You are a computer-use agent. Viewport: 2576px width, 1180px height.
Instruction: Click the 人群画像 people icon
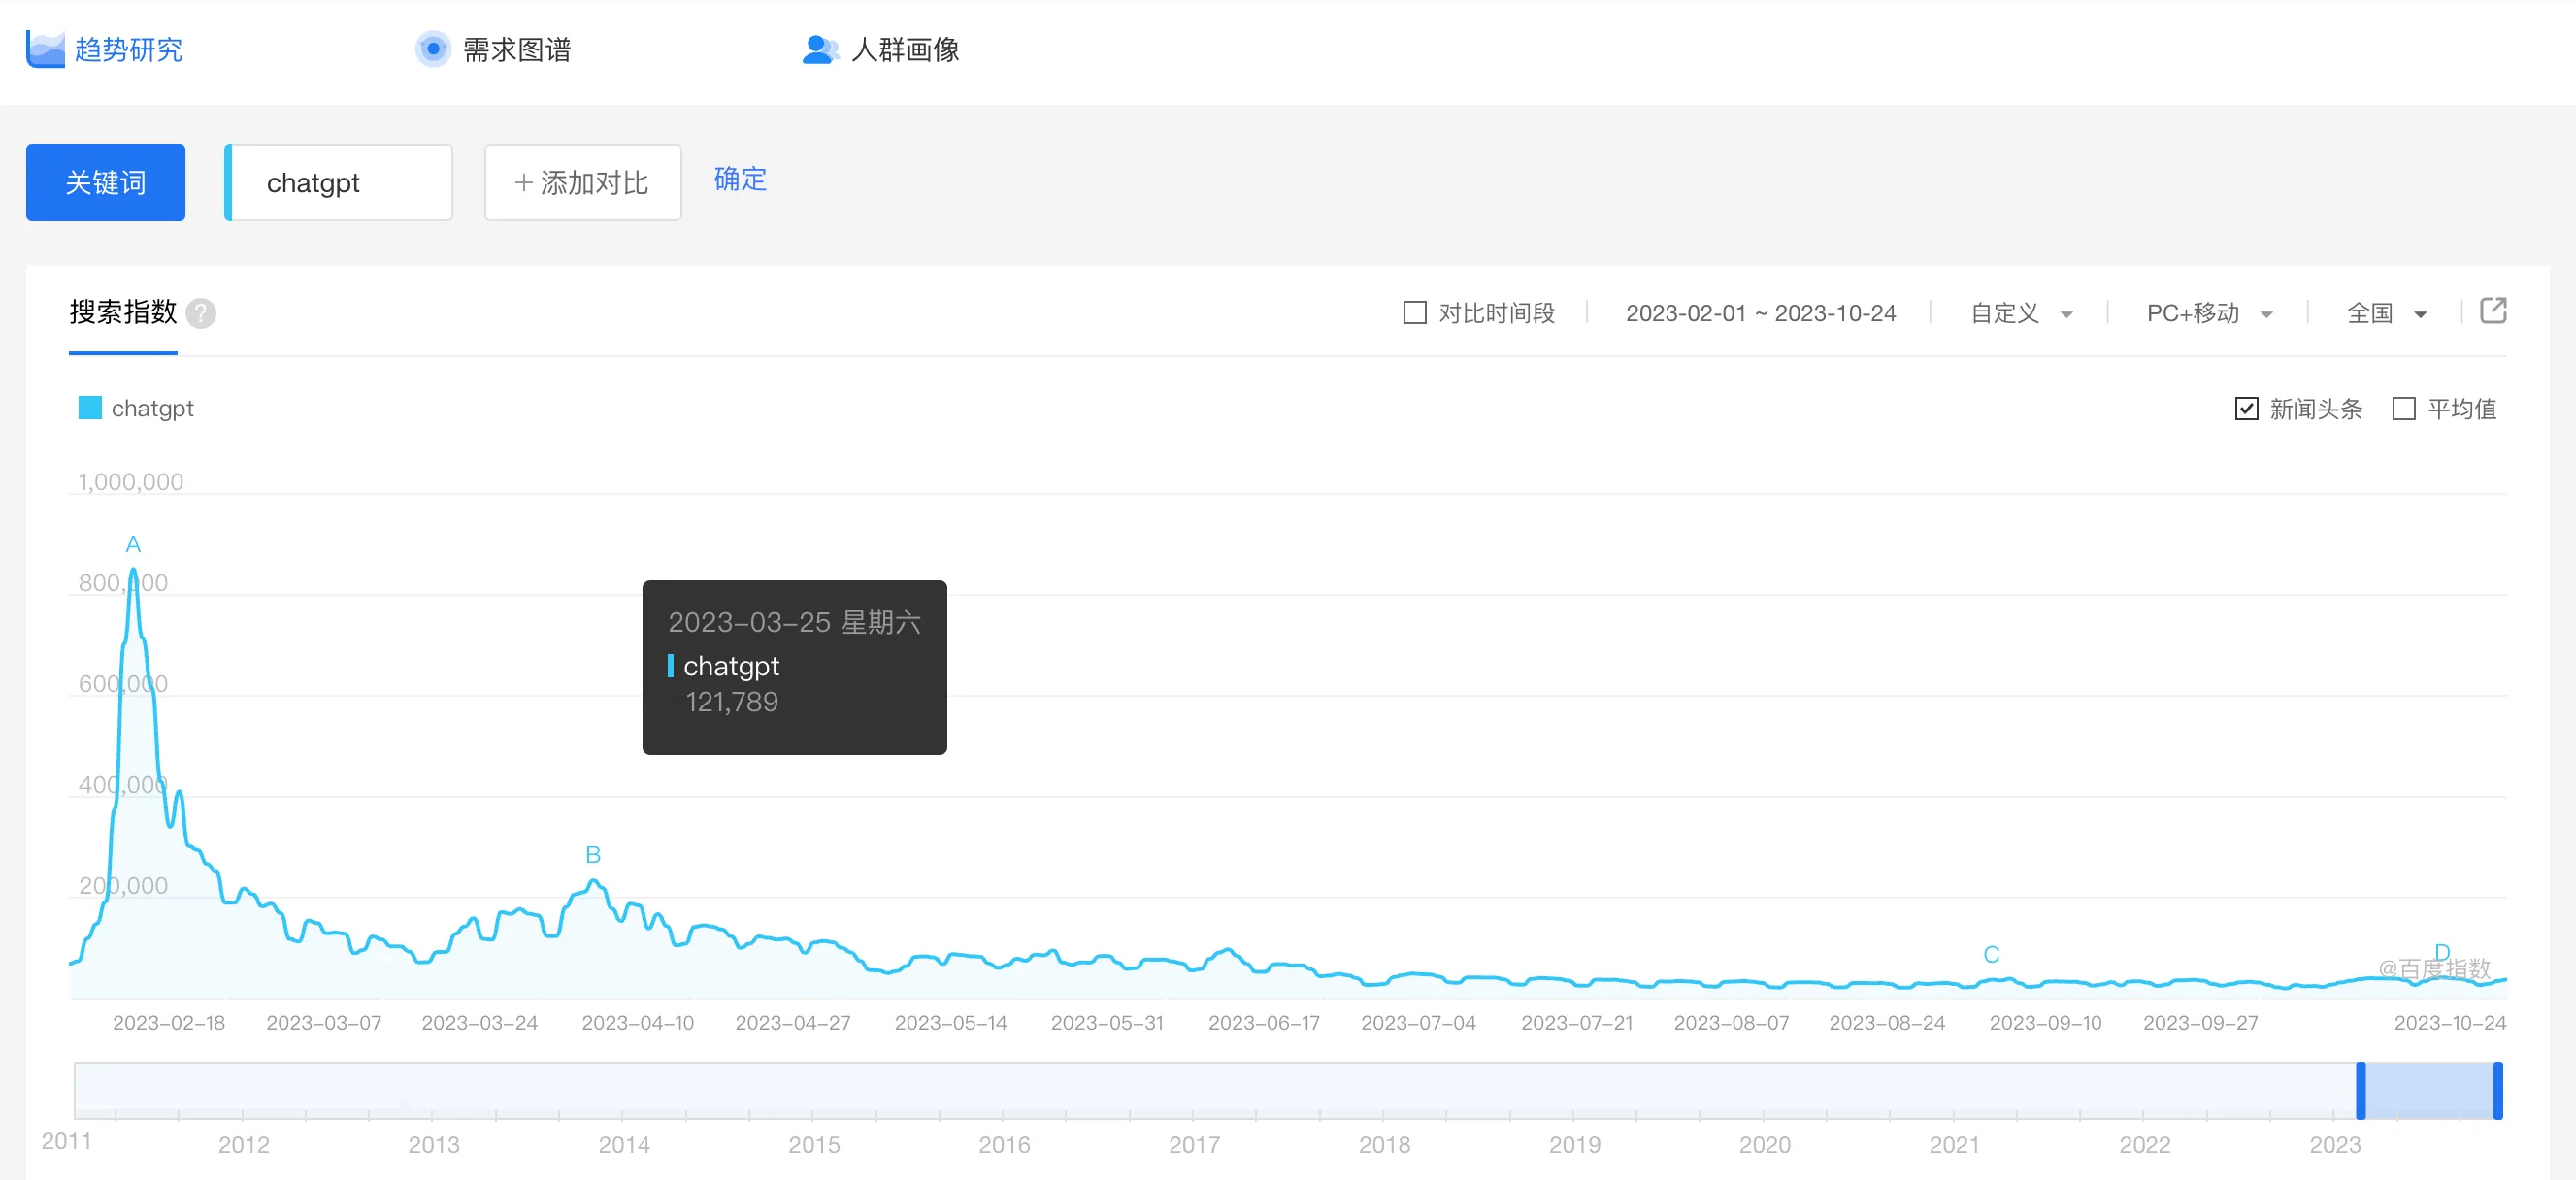click(819, 49)
